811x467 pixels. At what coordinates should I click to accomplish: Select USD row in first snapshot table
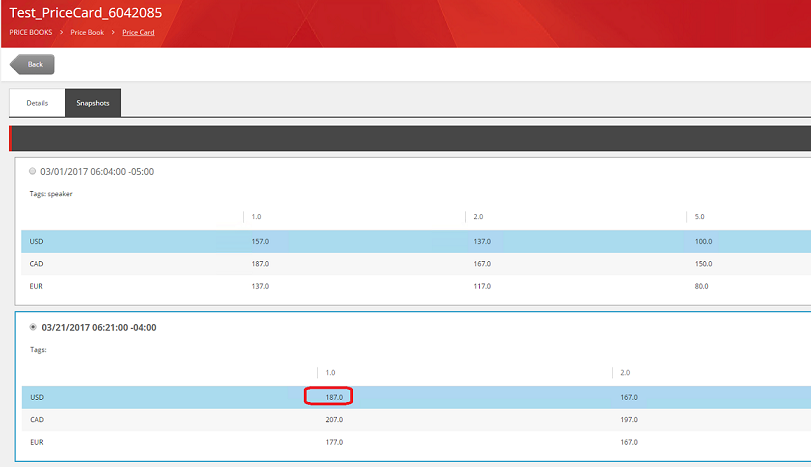[37, 241]
